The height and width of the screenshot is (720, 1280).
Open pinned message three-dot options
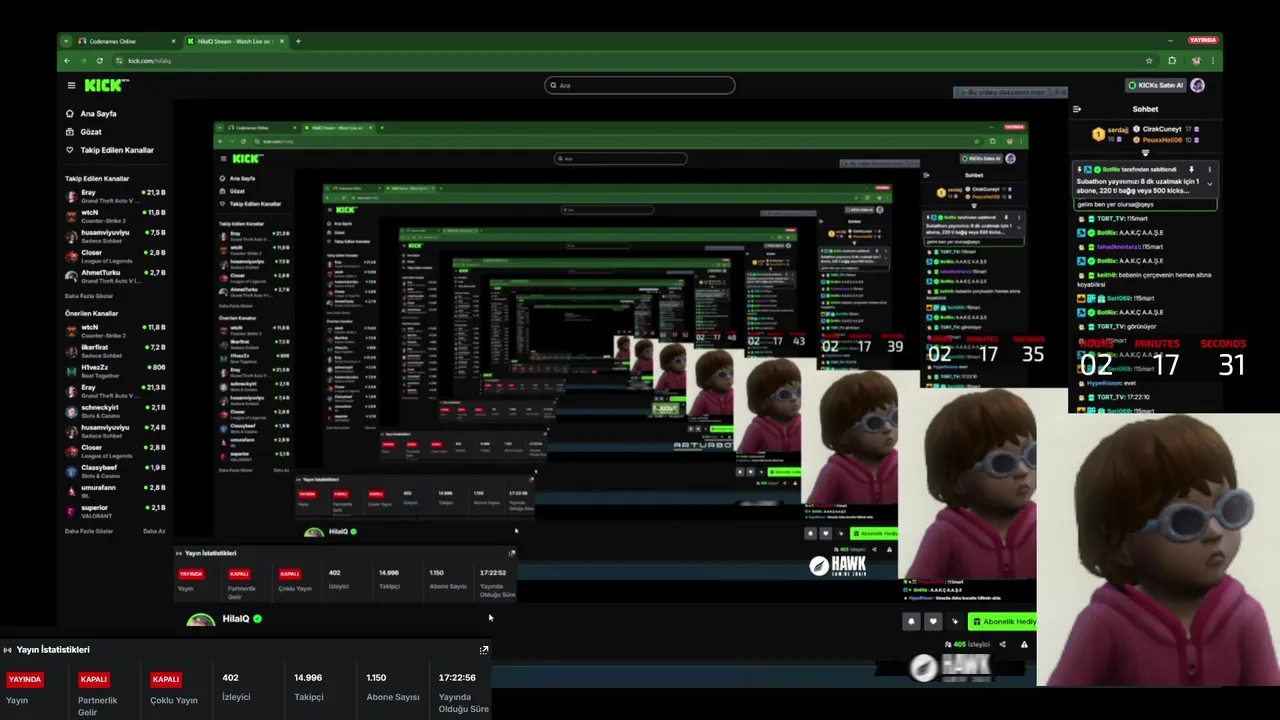(x=1209, y=169)
